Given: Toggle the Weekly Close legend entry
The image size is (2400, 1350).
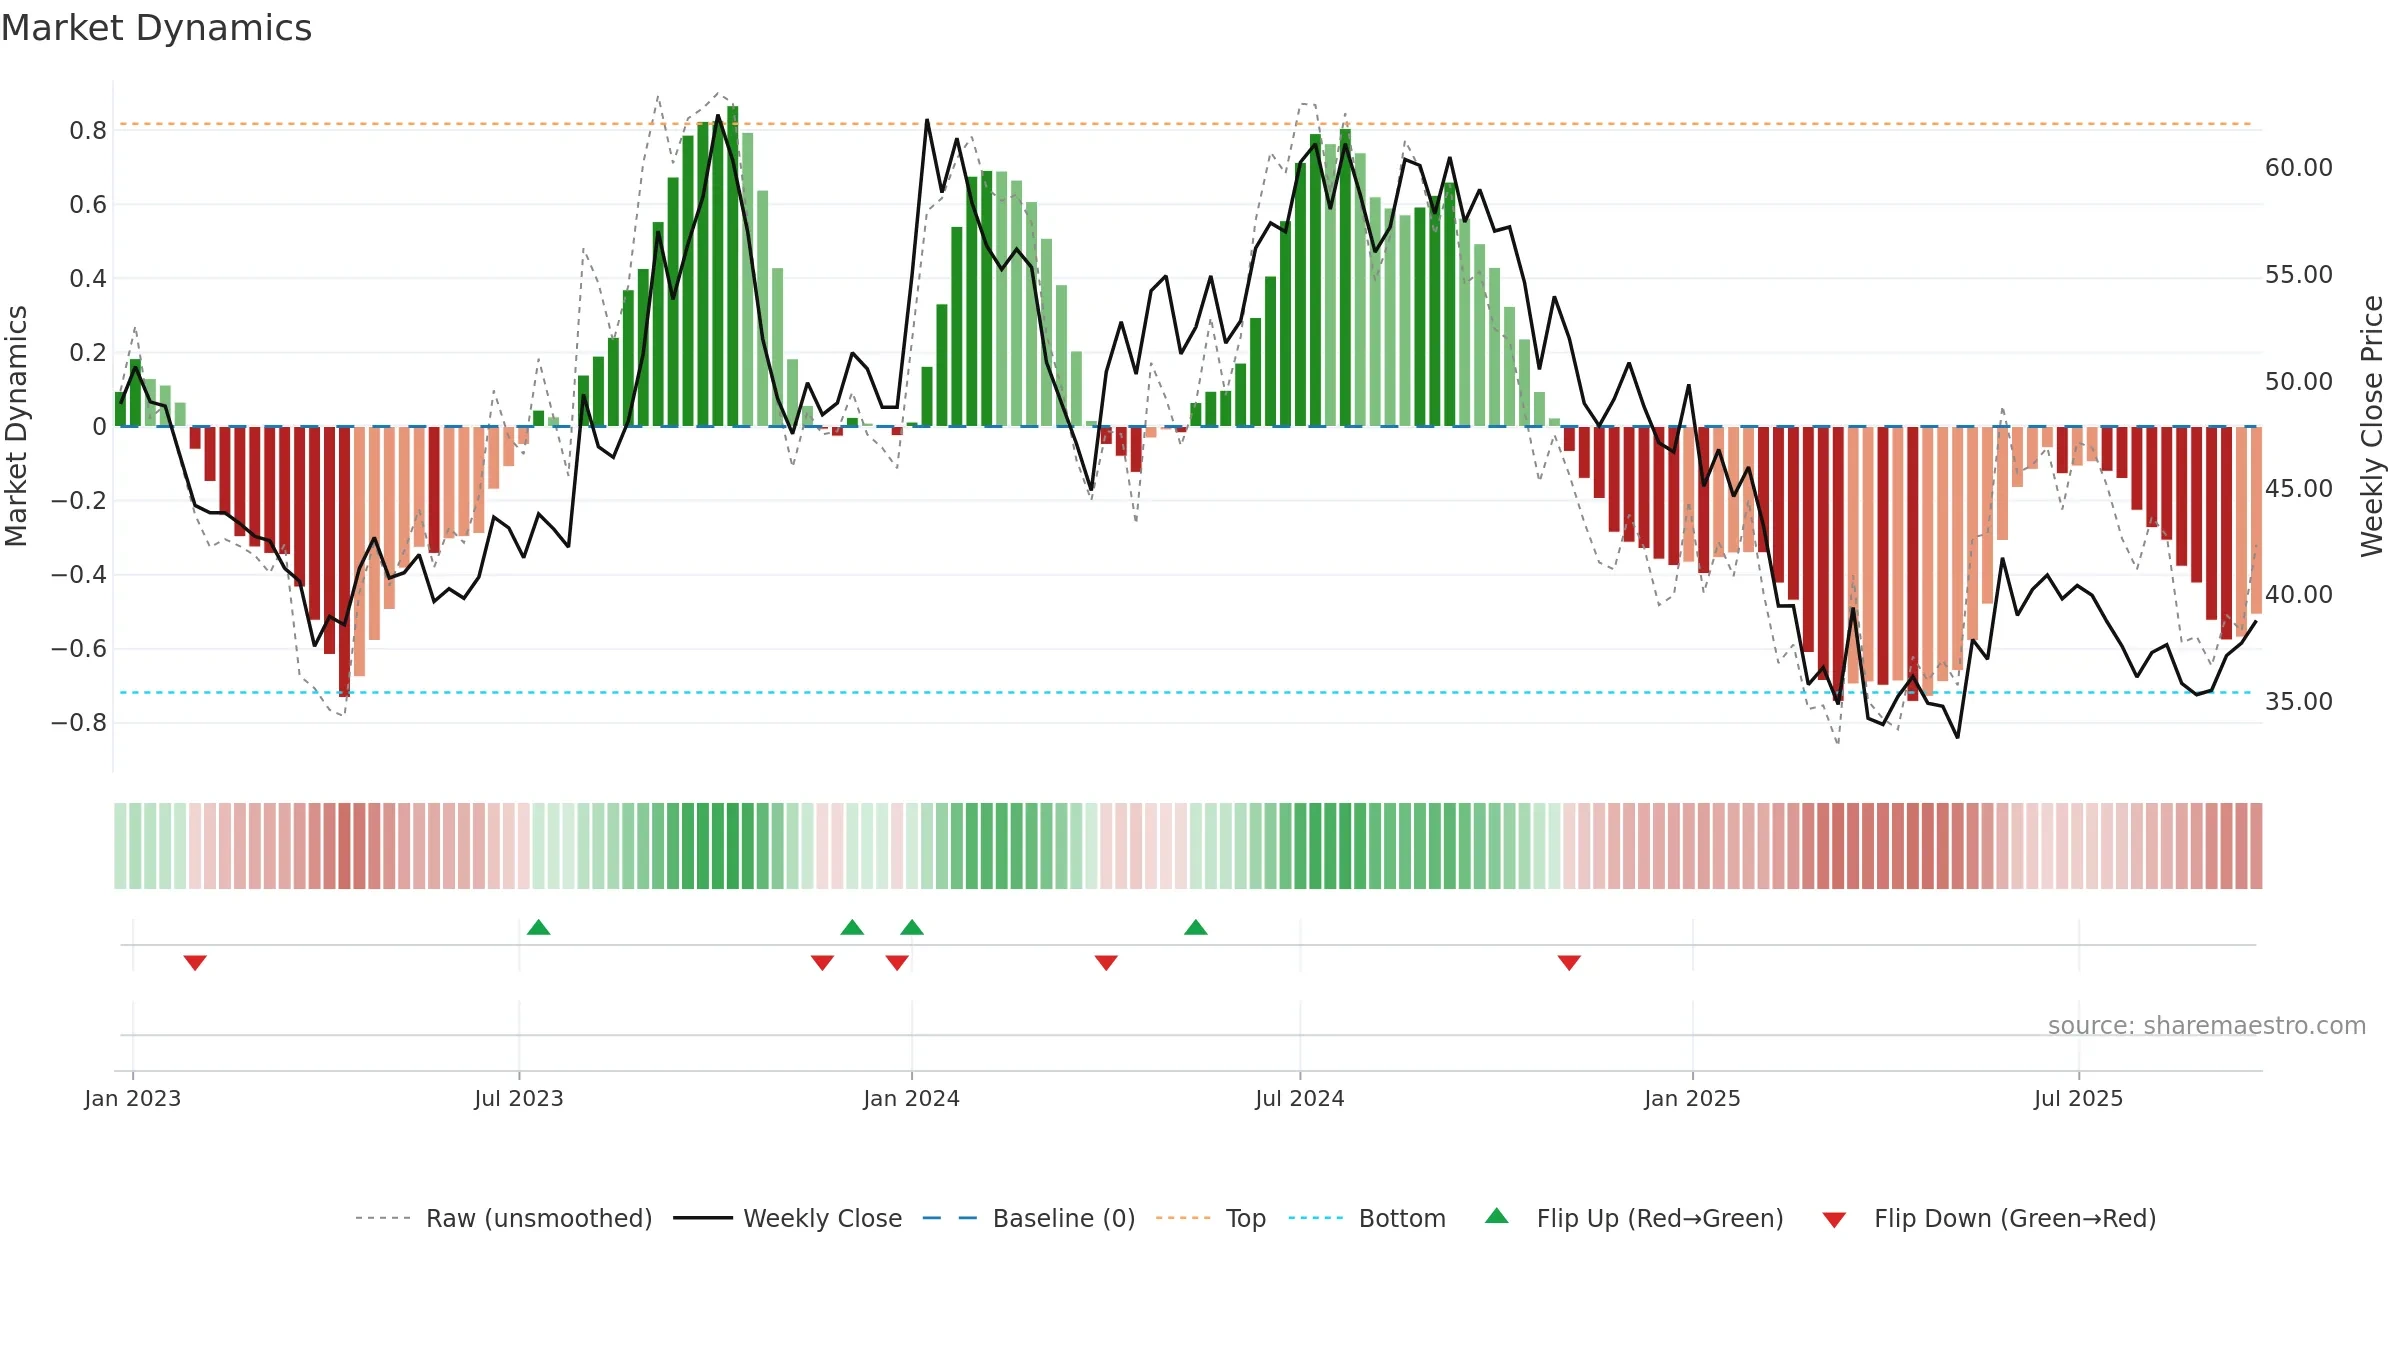Looking at the screenshot, I should [788, 1218].
